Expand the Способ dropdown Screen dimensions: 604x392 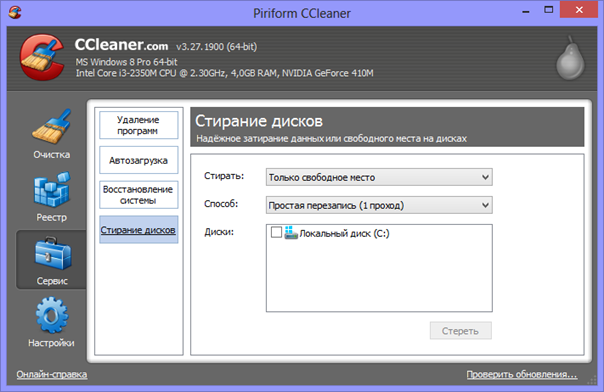tap(379, 205)
